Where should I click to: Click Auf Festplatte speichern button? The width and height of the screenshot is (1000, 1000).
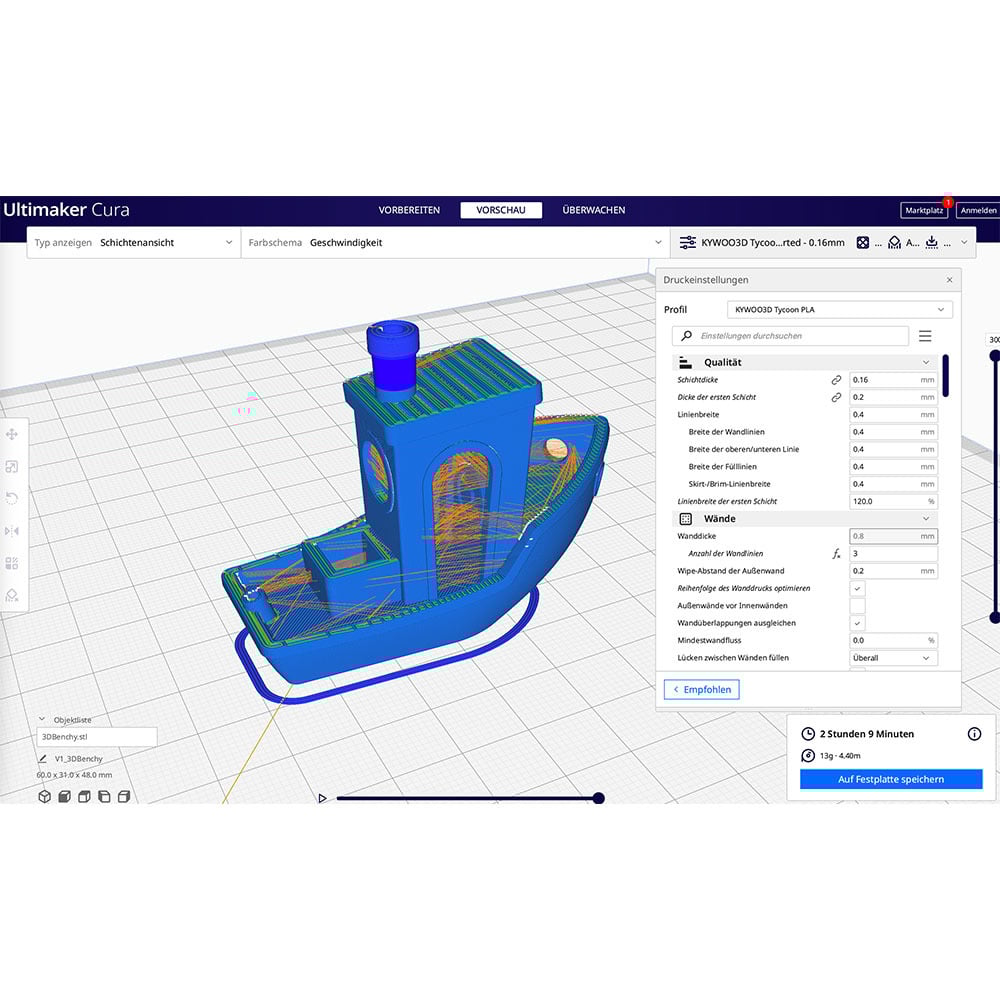point(891,779)
